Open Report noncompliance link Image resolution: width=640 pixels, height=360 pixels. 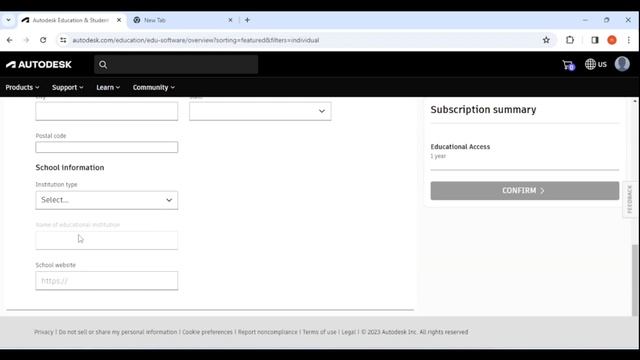click(268, 332)
